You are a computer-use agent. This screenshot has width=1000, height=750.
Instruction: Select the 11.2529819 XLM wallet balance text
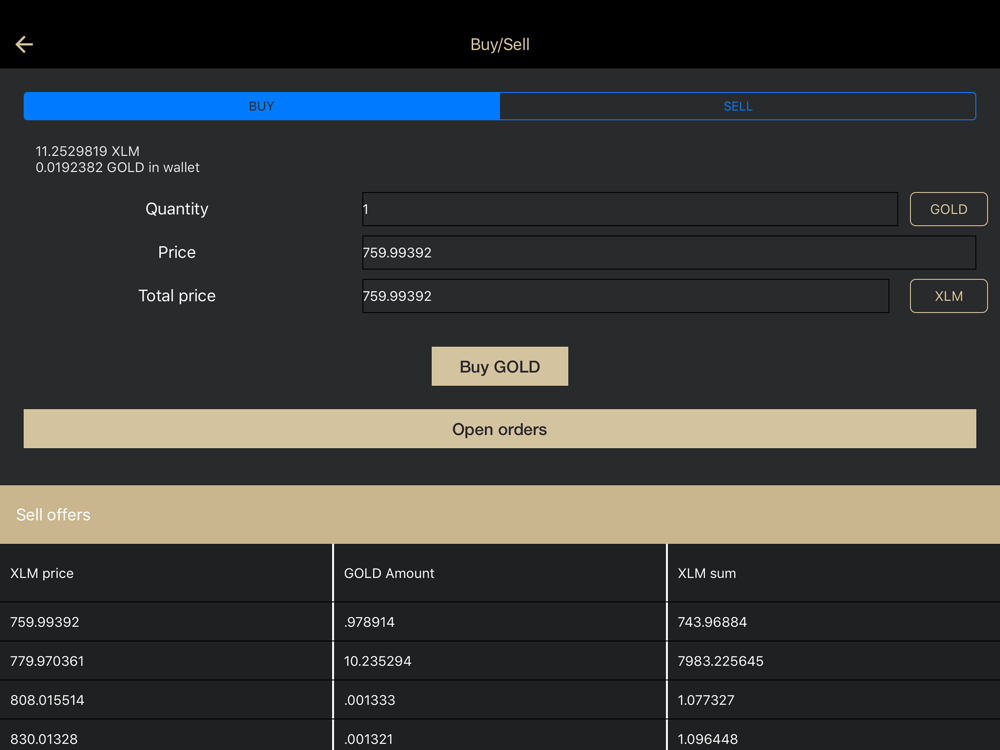(87, 151)
